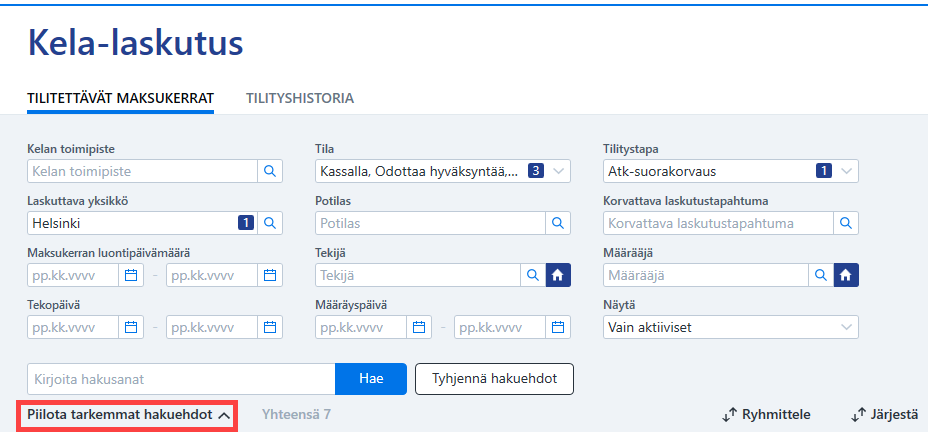928x432 pixels.
Task: Focus the Potilas input field
Action: coord(430,223)
